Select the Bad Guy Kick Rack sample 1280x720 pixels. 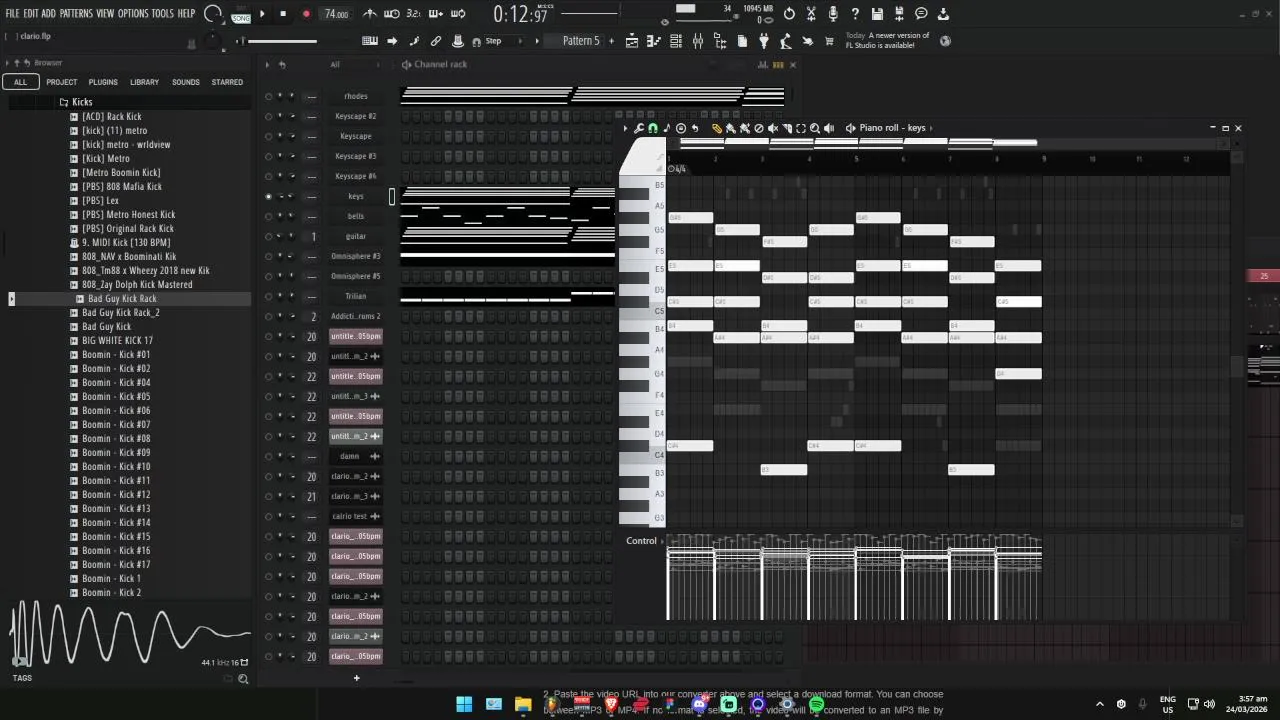click(x=122, y=299)
